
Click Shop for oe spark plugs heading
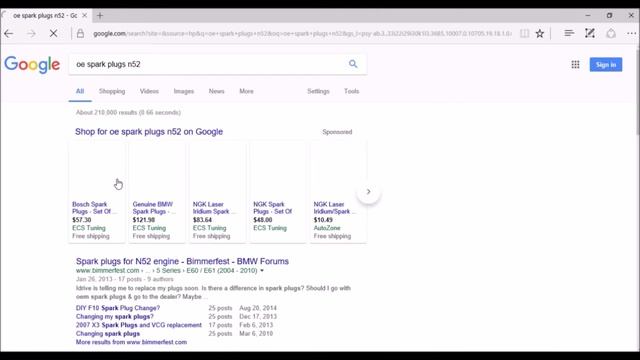tap(149, 131)
